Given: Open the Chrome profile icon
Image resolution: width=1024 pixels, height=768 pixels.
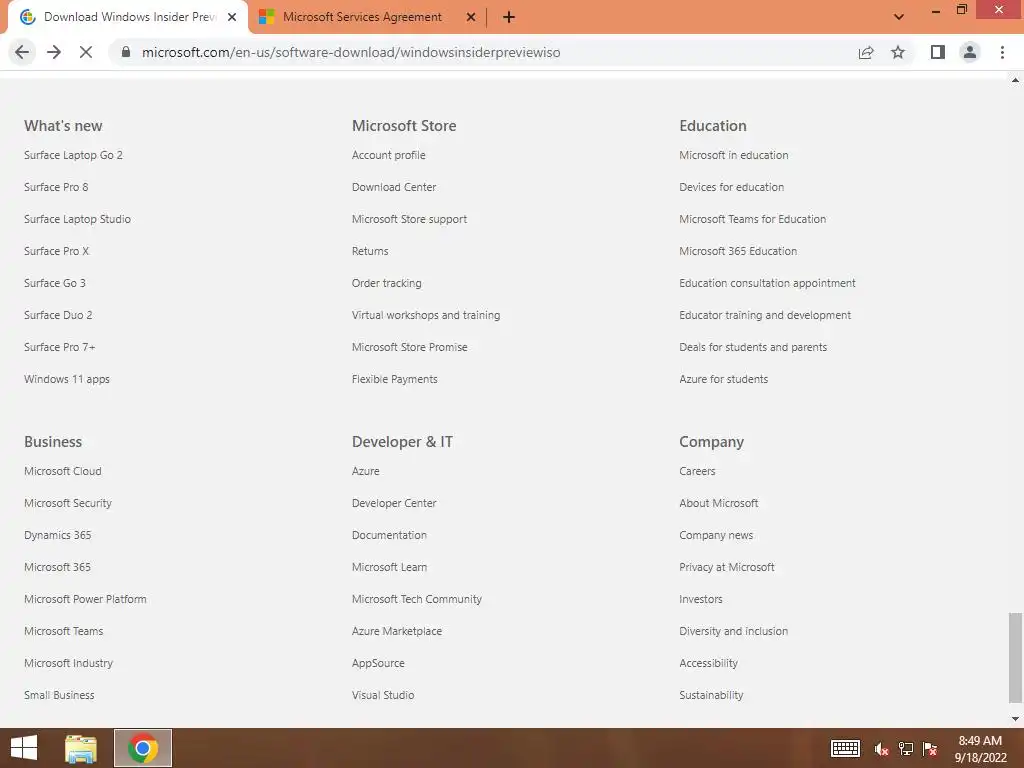Looking at the screenshot, I should click(970, 52).
